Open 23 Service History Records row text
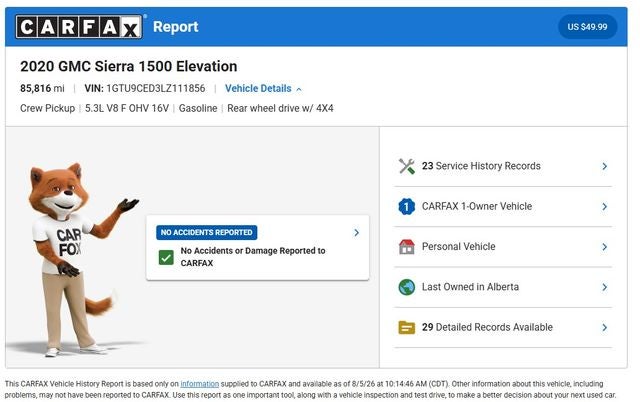 pos(481,166)
